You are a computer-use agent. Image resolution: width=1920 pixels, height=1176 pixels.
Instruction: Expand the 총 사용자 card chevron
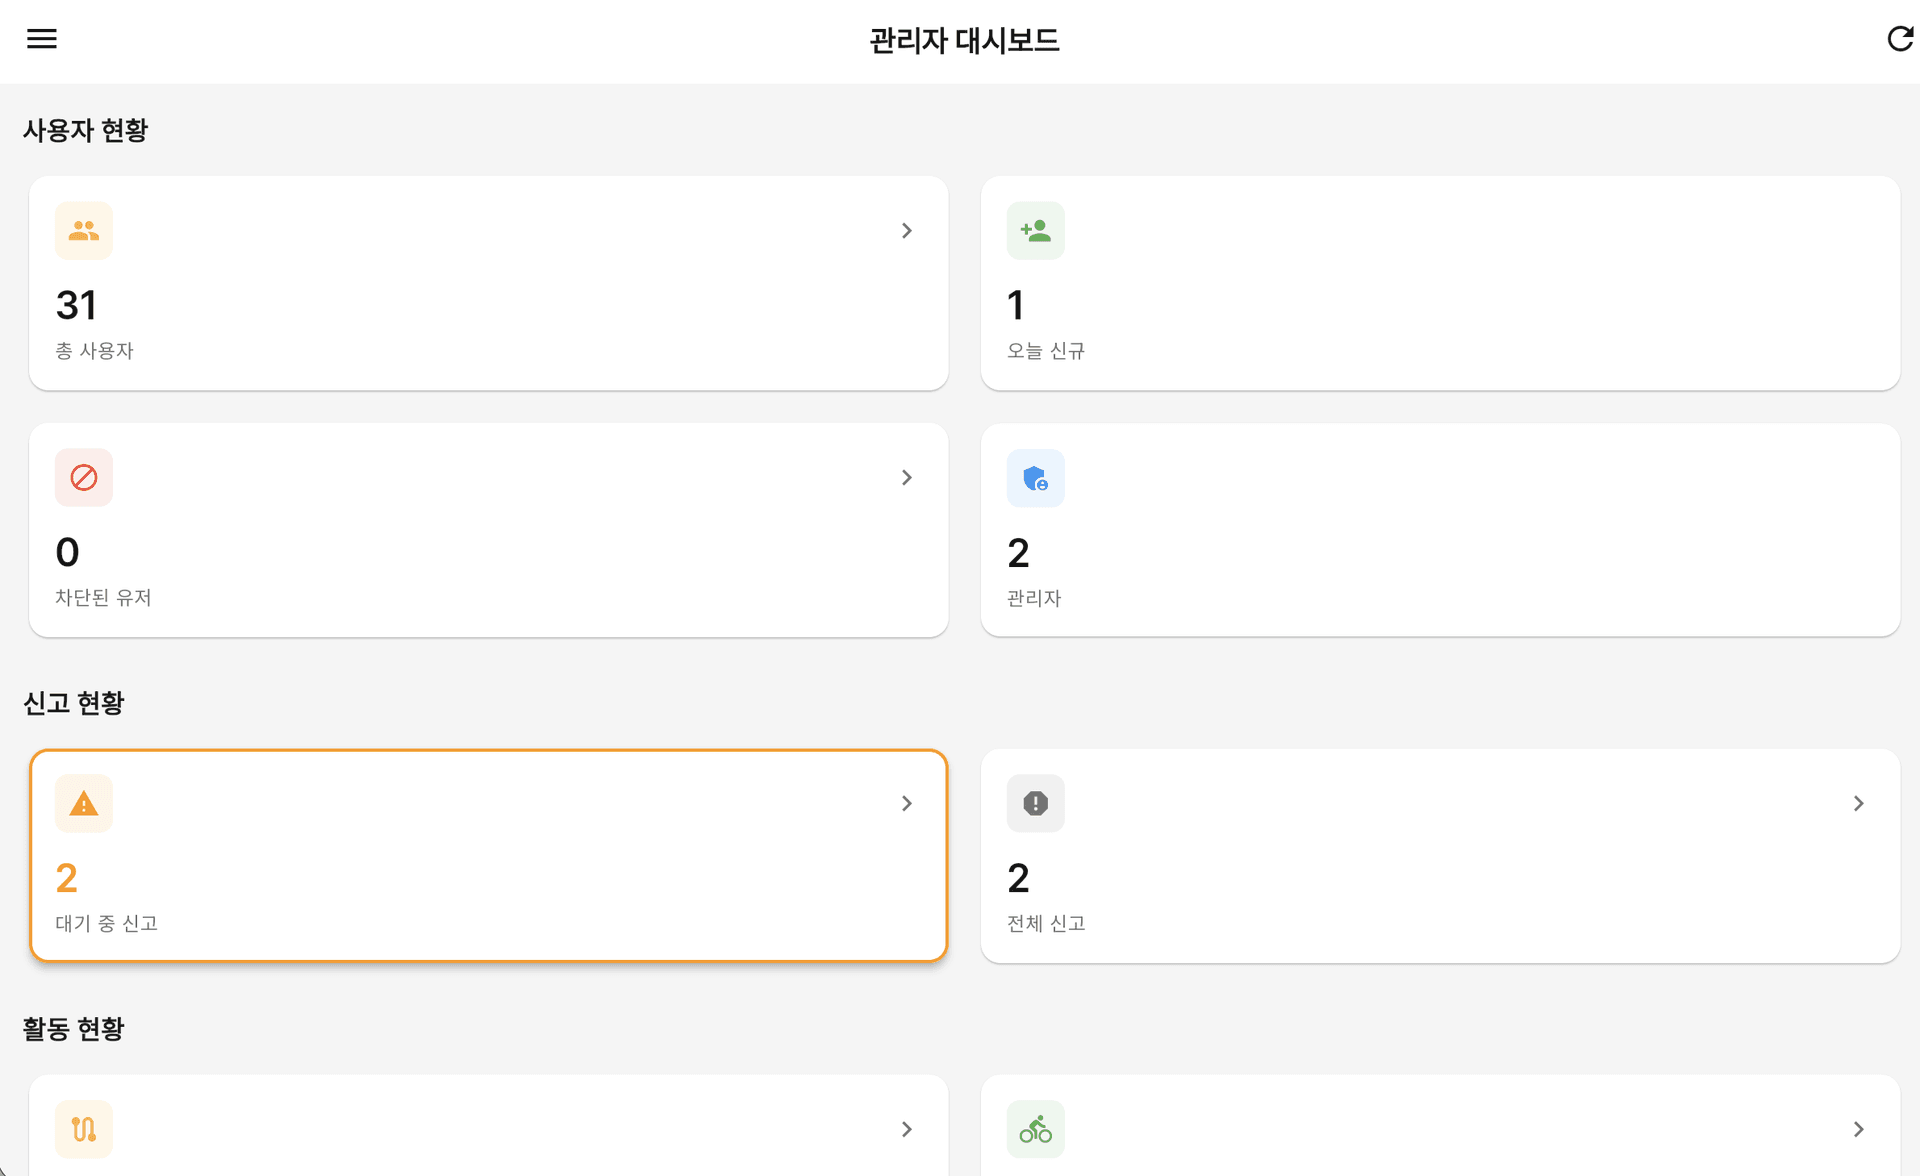tap(907, 231)
